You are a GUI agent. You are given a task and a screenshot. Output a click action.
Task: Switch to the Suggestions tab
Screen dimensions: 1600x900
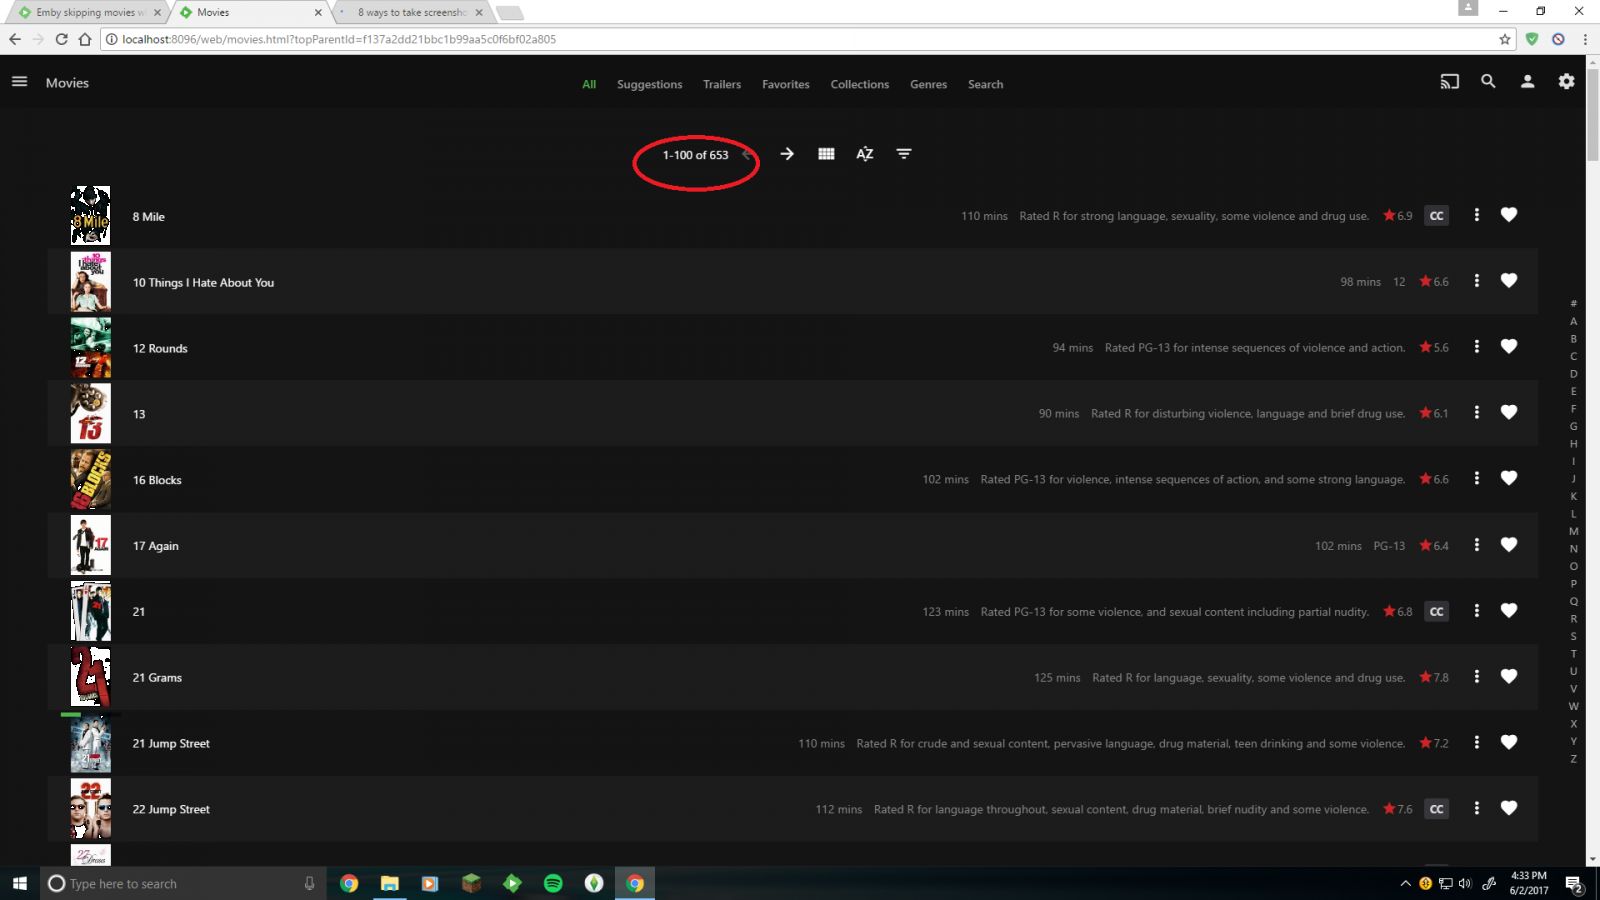pyautogui.click(x=649, y=84)
